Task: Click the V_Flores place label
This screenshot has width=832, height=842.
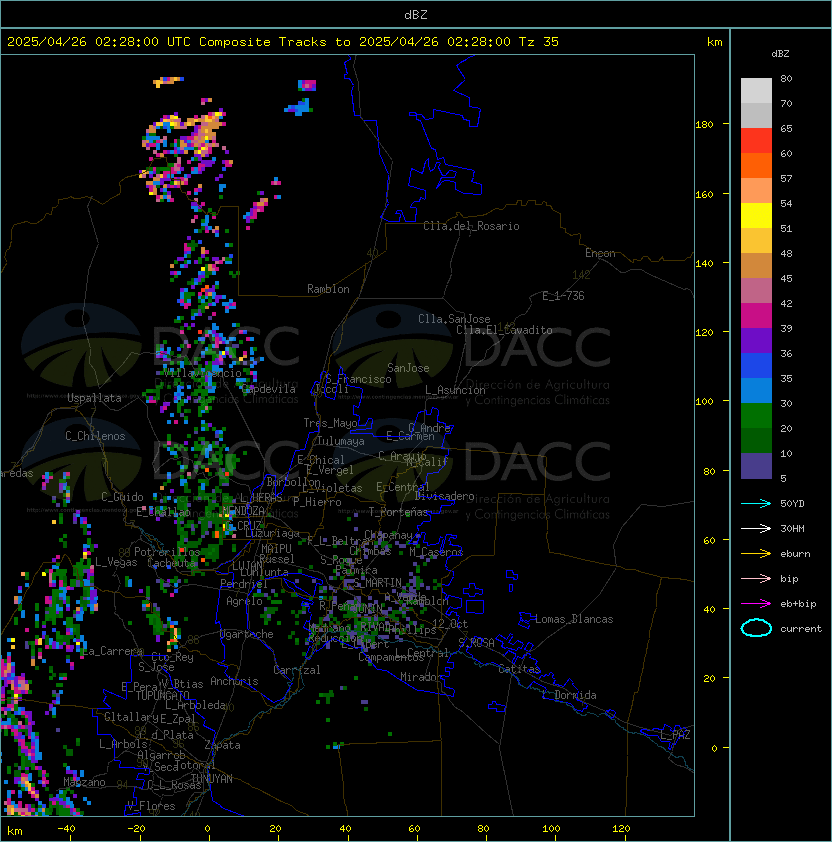Action: click(151, 806)
